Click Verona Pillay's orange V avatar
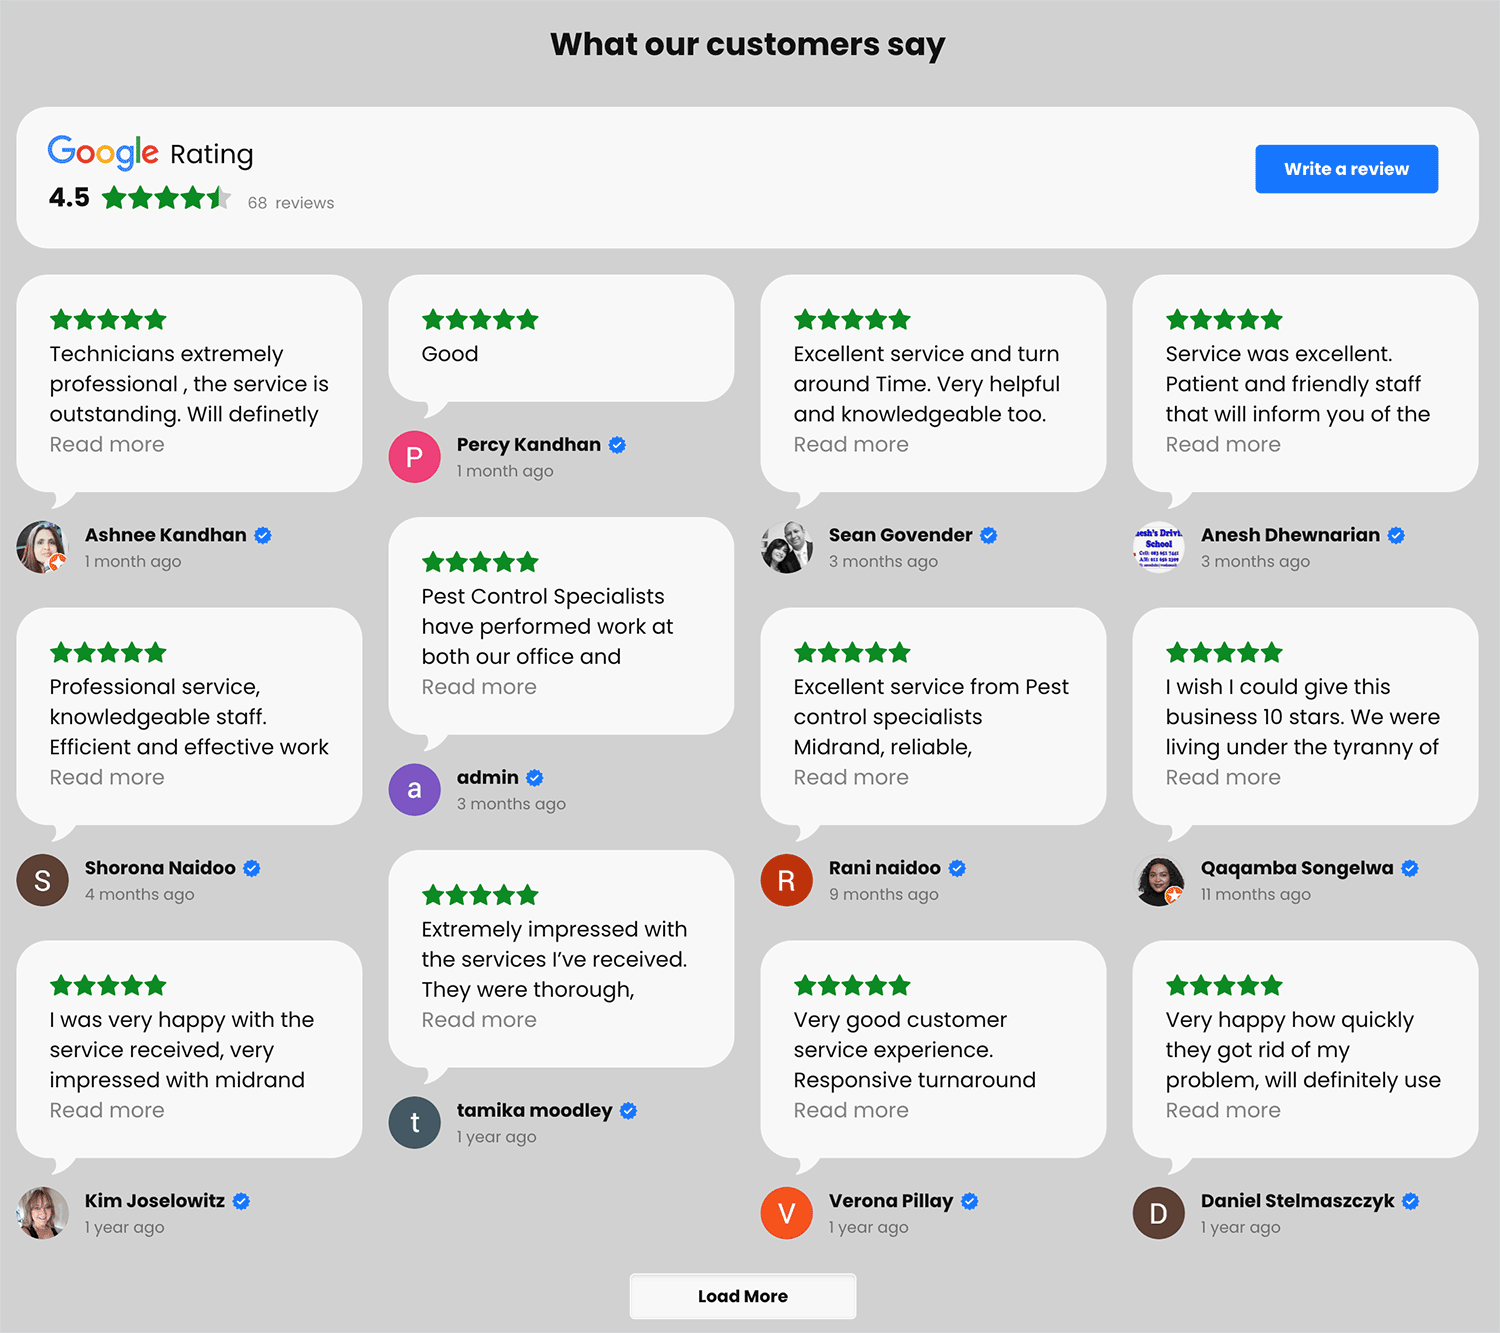This screenshot has width=1500, height=1333. pos(786,1213)
